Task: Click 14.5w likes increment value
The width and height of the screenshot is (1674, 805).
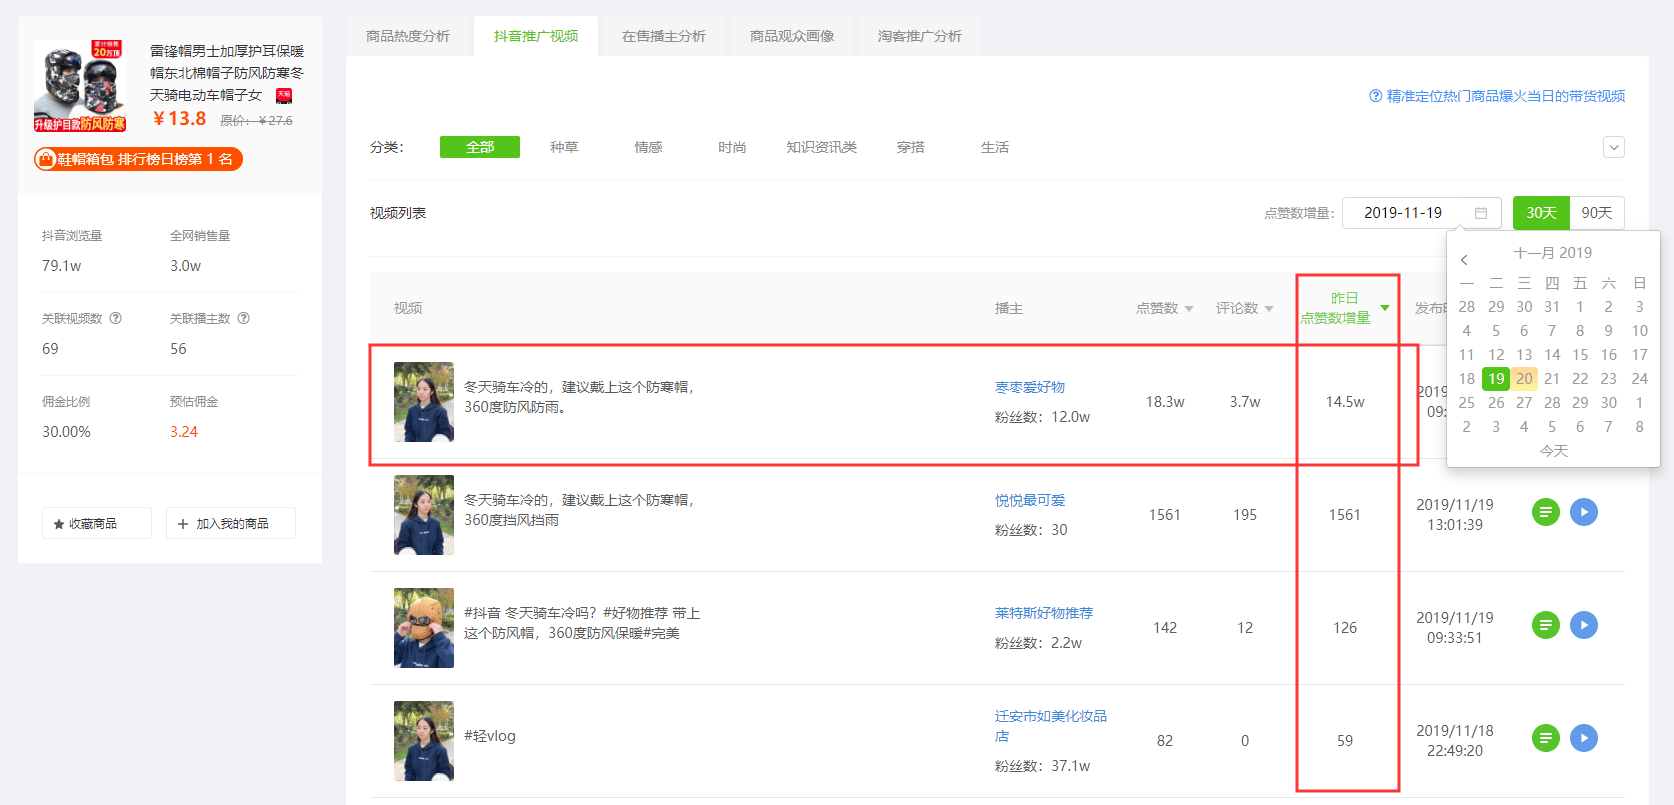Action: click(x=1345, y=402)
